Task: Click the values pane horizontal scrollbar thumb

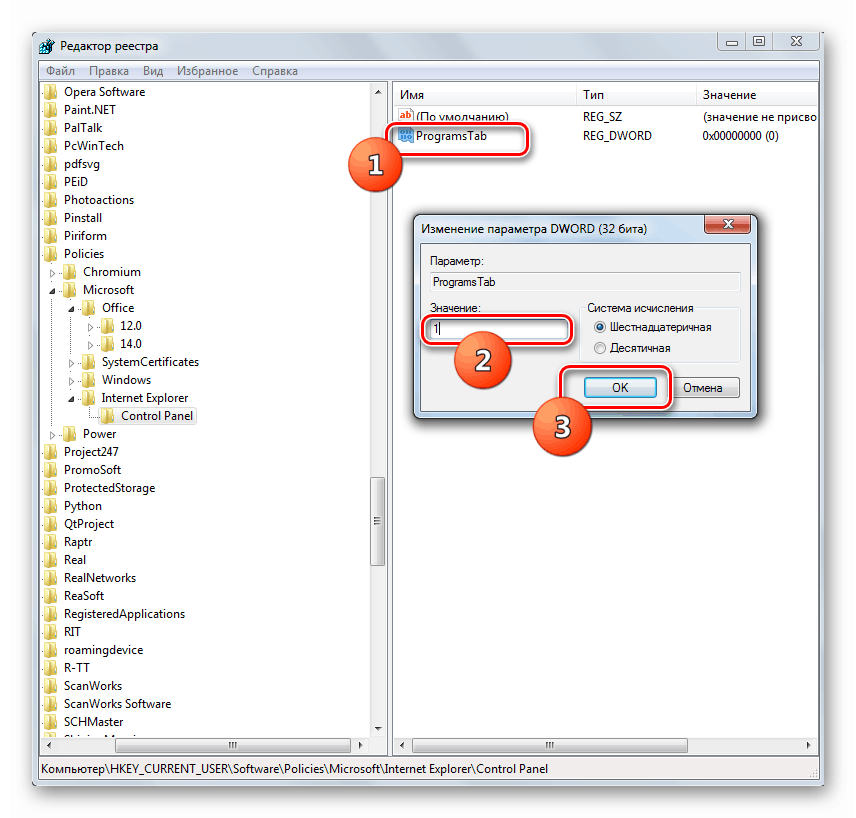Action: tap(550, 745)
